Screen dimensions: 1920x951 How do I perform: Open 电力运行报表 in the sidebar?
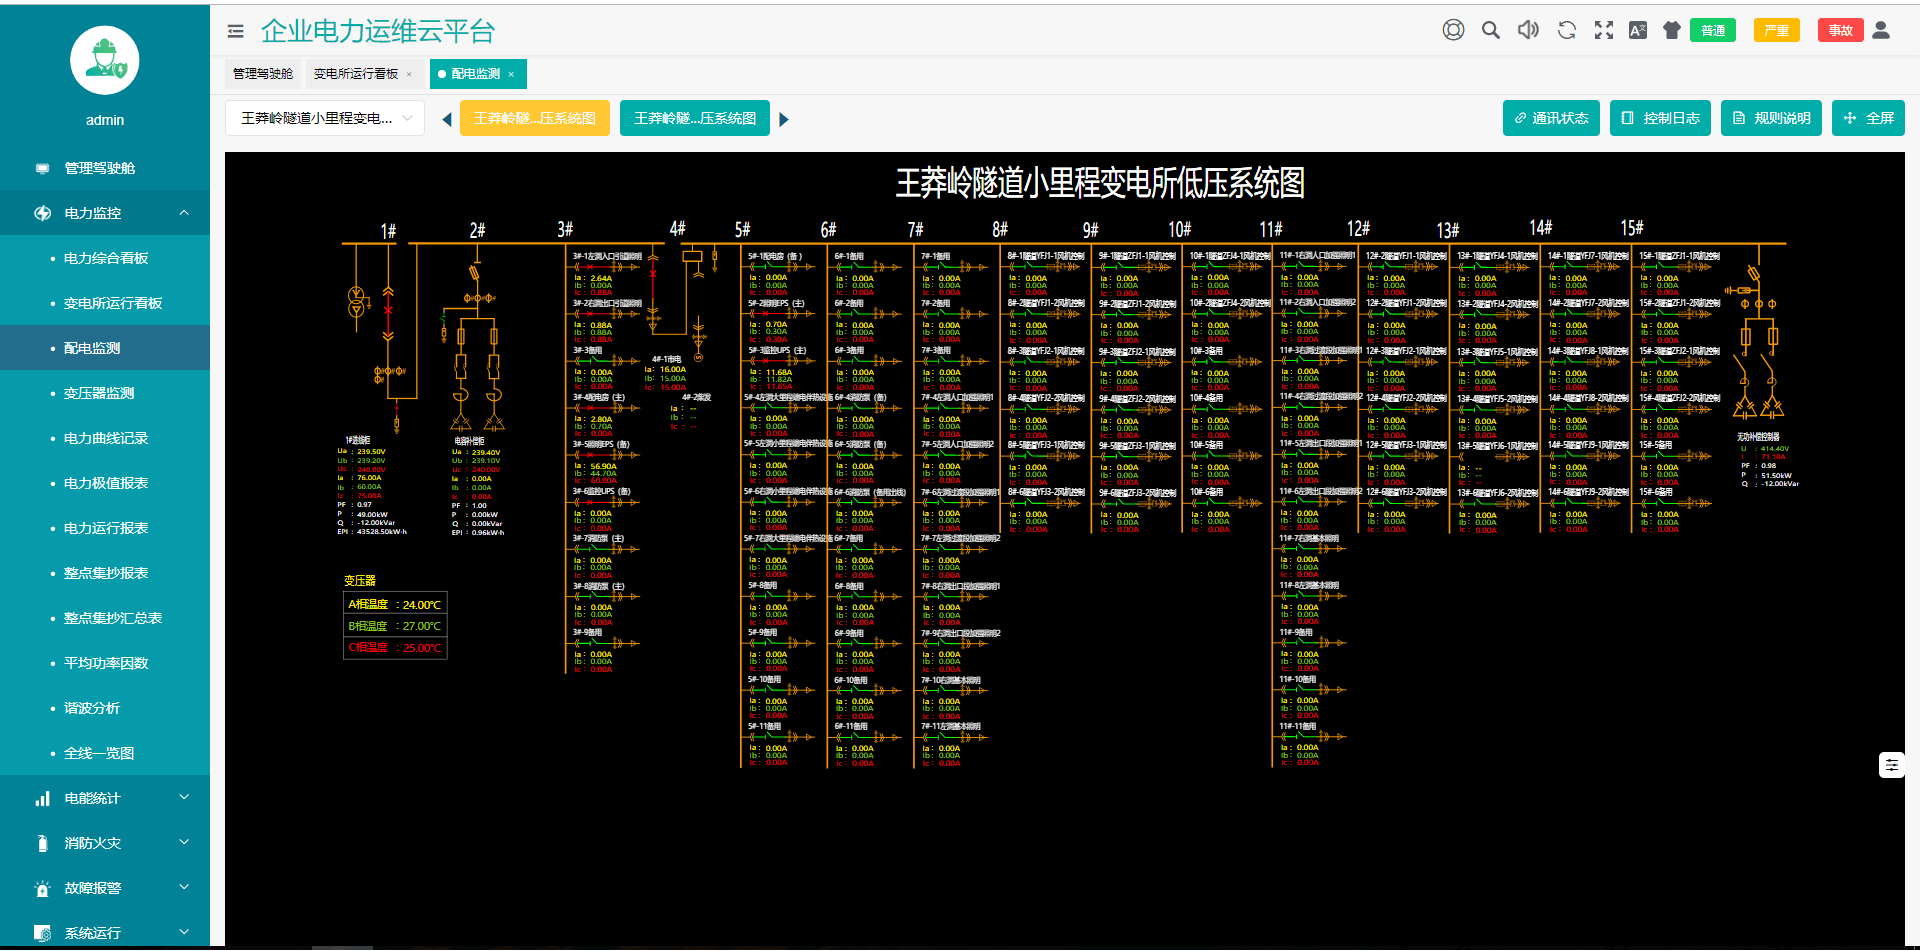tap(105, 528)
